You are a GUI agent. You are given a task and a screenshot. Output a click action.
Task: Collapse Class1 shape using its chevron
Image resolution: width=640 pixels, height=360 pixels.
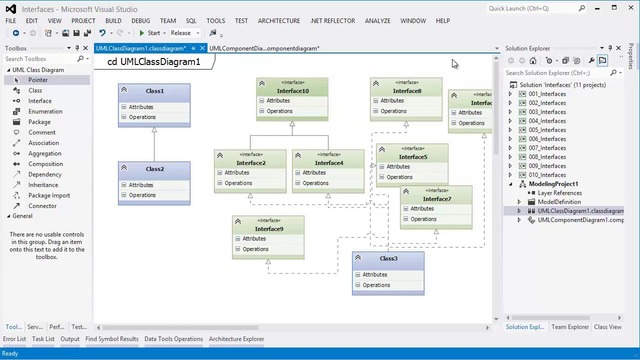(124, 90)
